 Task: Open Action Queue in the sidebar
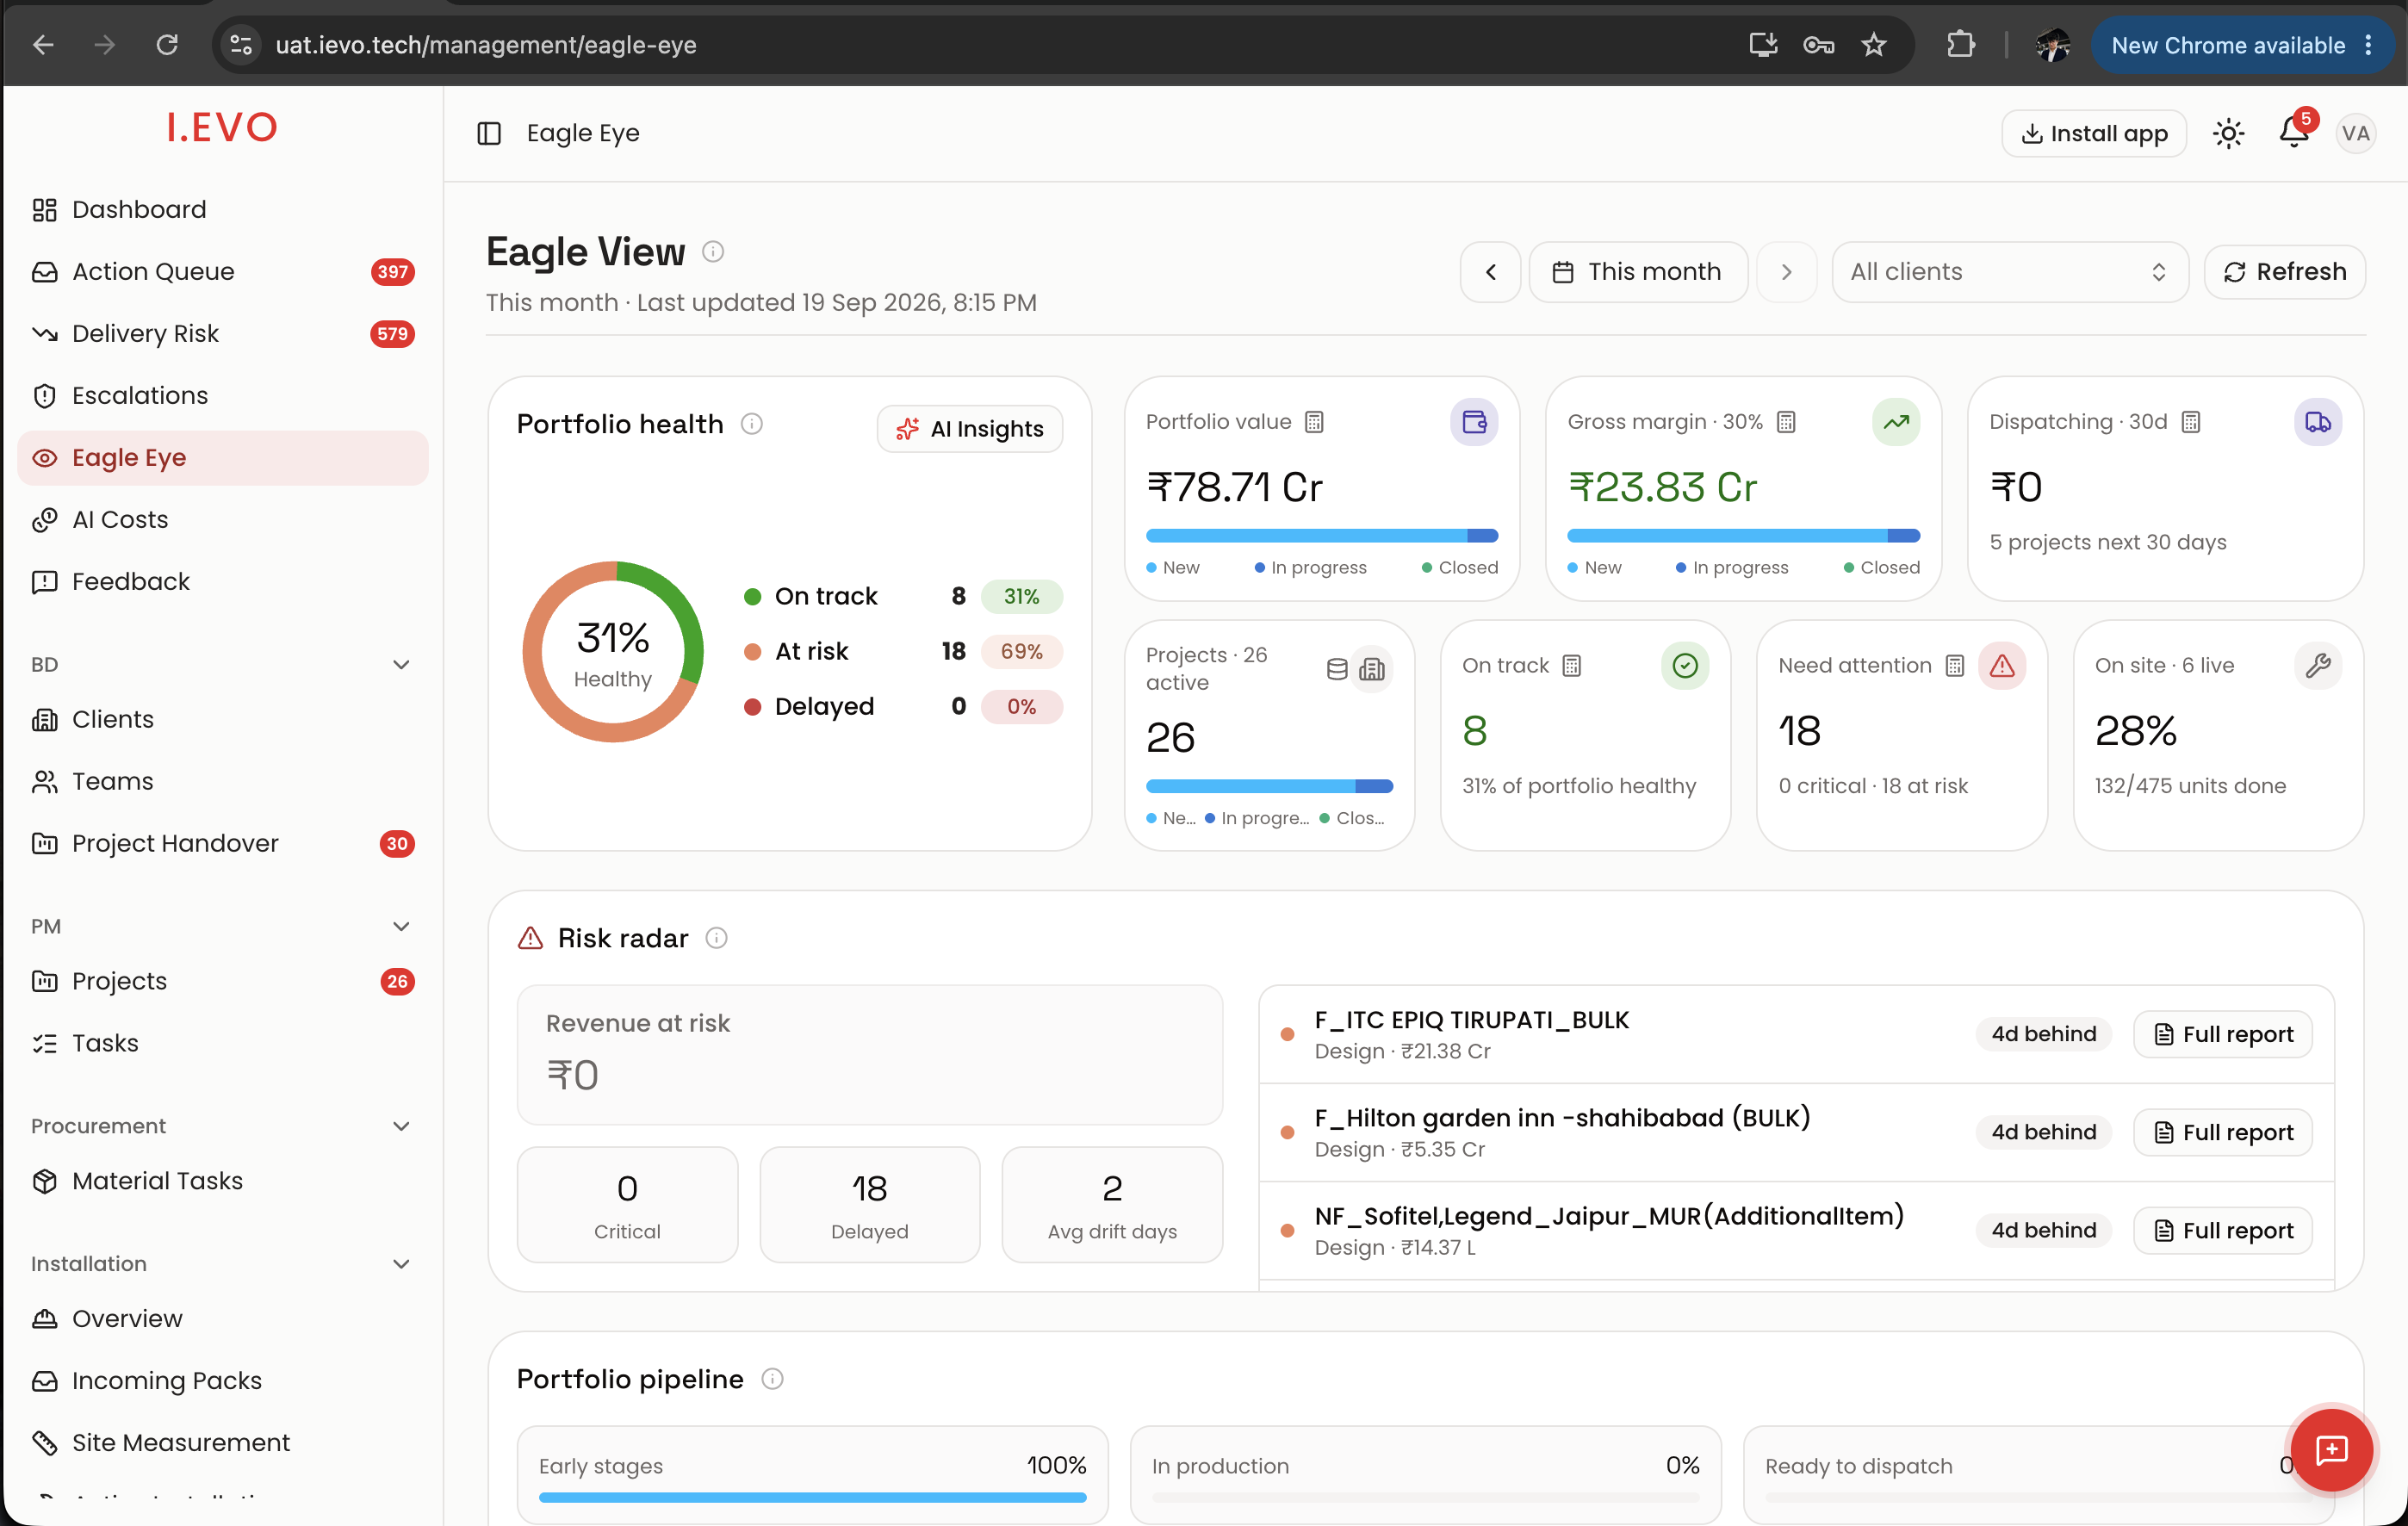[x=222, y=271]
